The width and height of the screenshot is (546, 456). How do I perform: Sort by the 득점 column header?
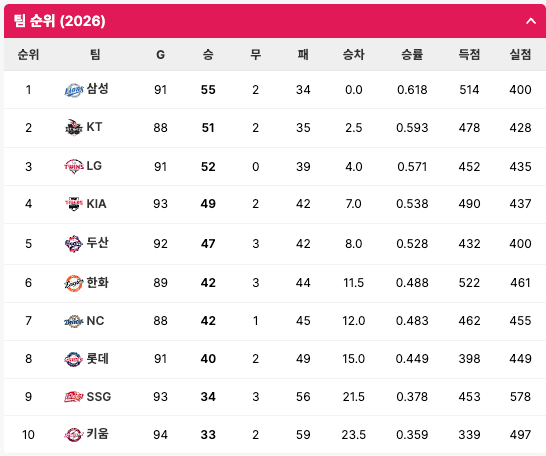click(x=469, y=55)
